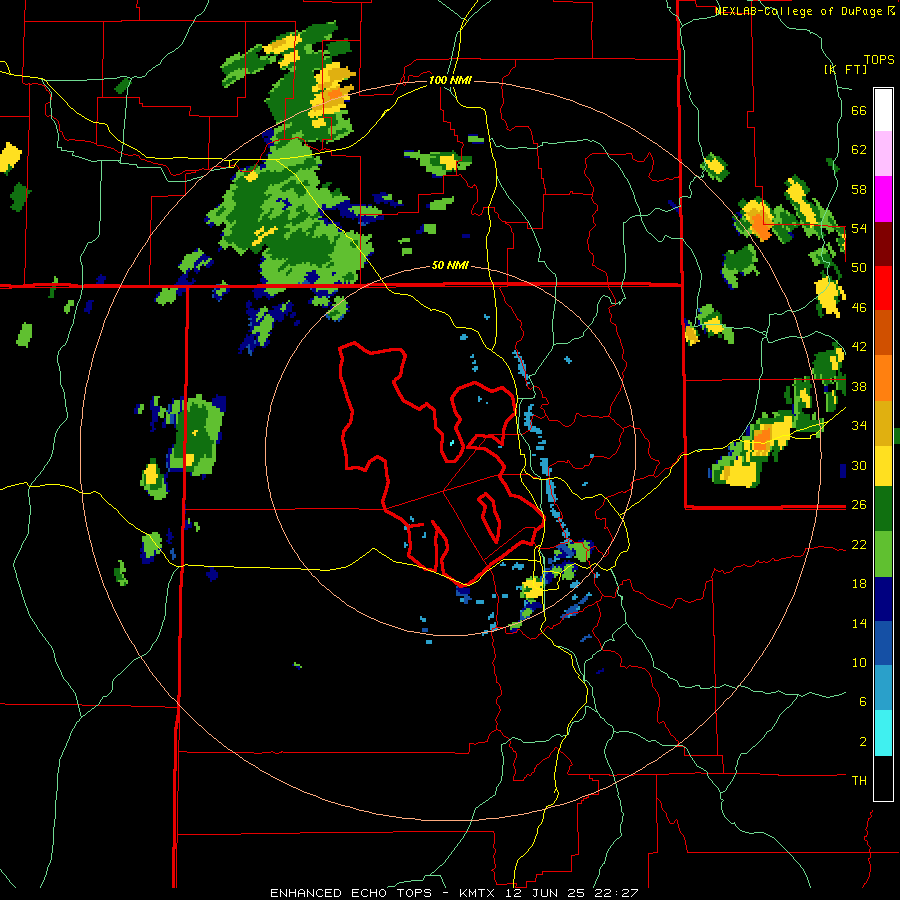Select the KMTX radar site identifier

coord(476,893)
